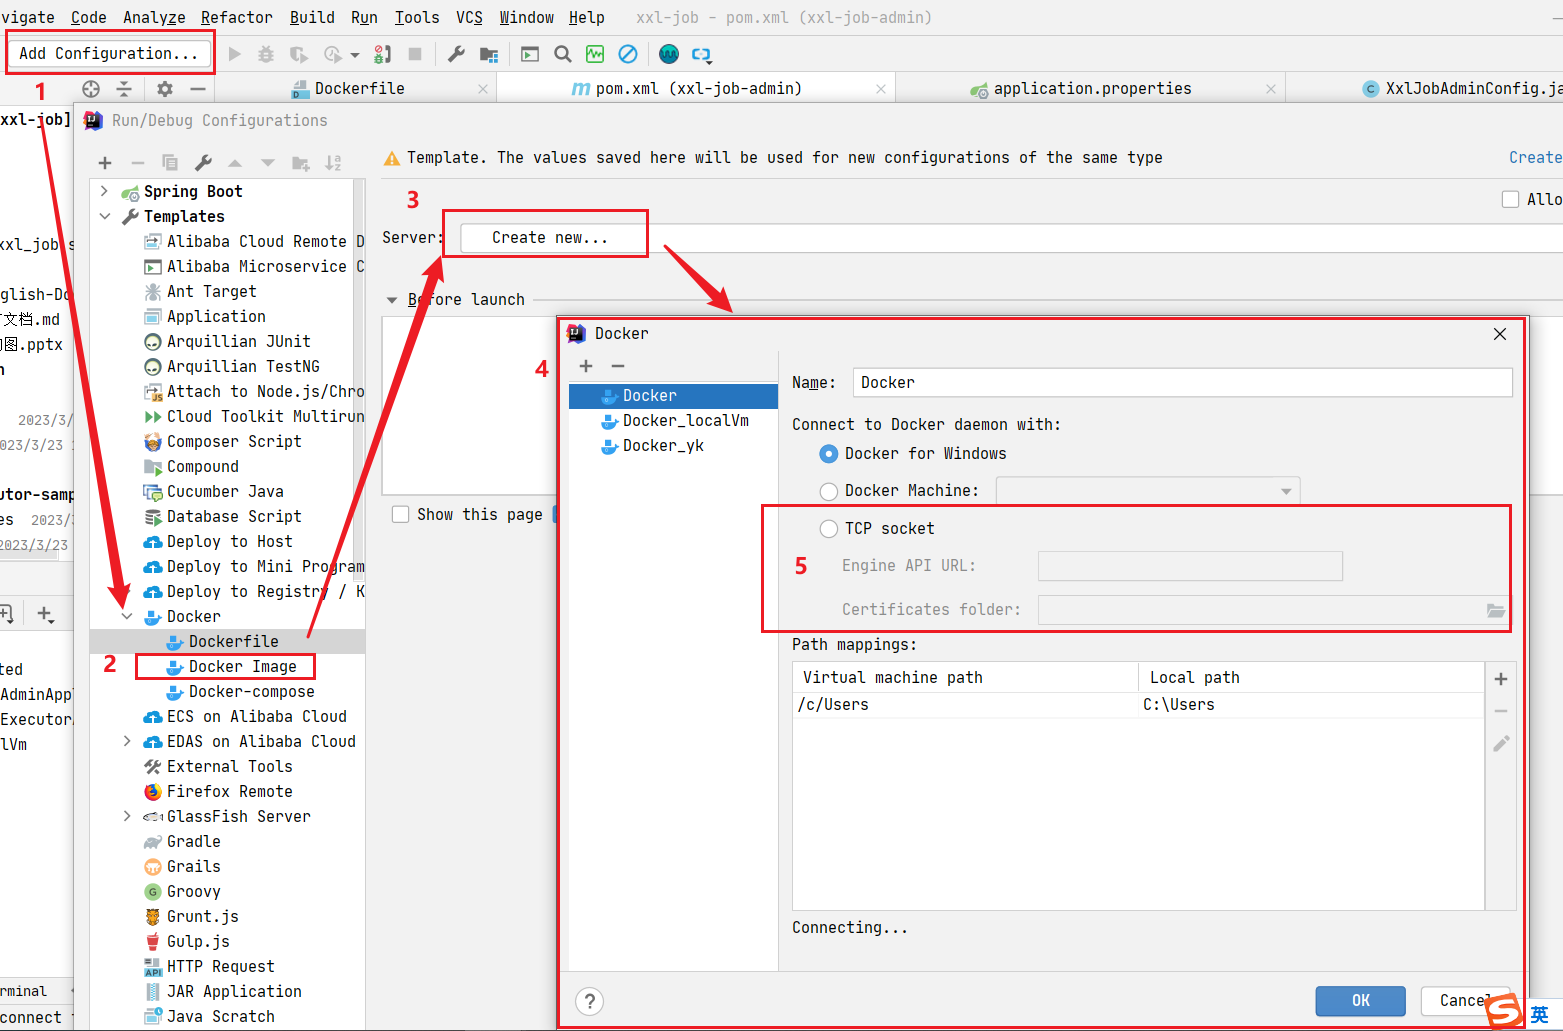Click the Create new... server button
Image resolution: width=1563 pixels, height=1031 pixels.
[x=549, y=238]
